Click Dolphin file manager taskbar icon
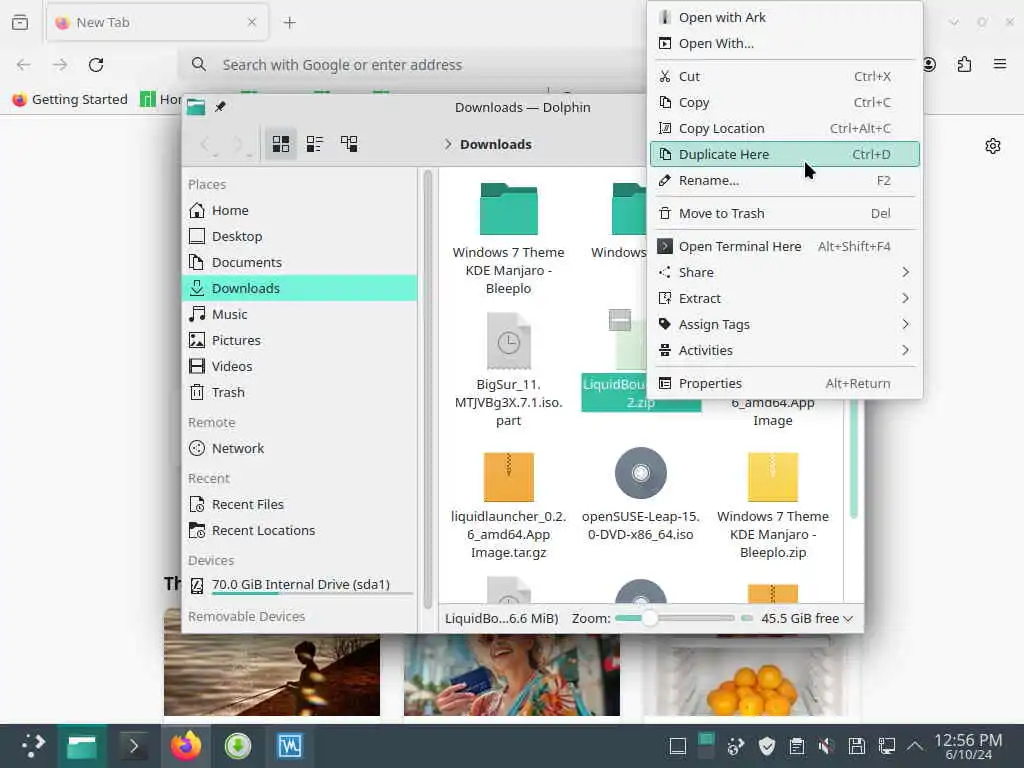 [82, 746]
